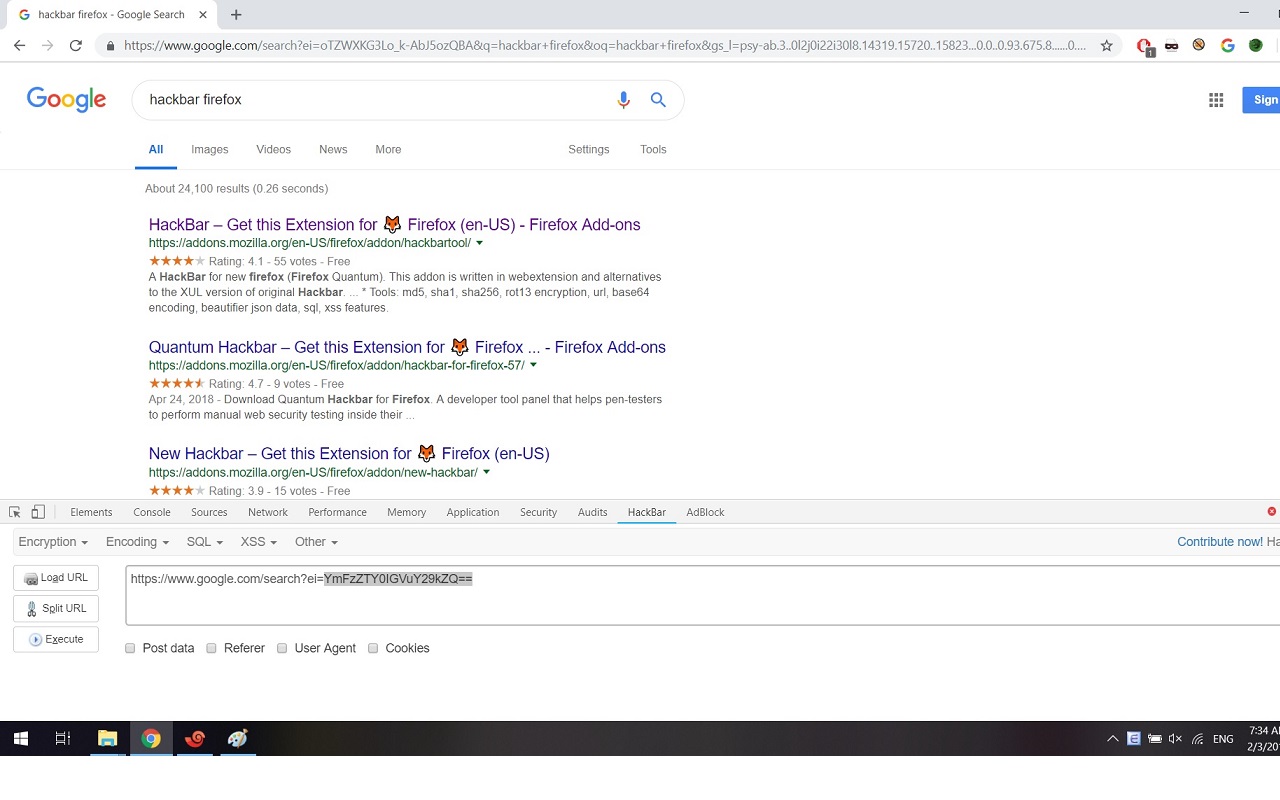Open the New Hackbar result link

click(x=349, y=453)
